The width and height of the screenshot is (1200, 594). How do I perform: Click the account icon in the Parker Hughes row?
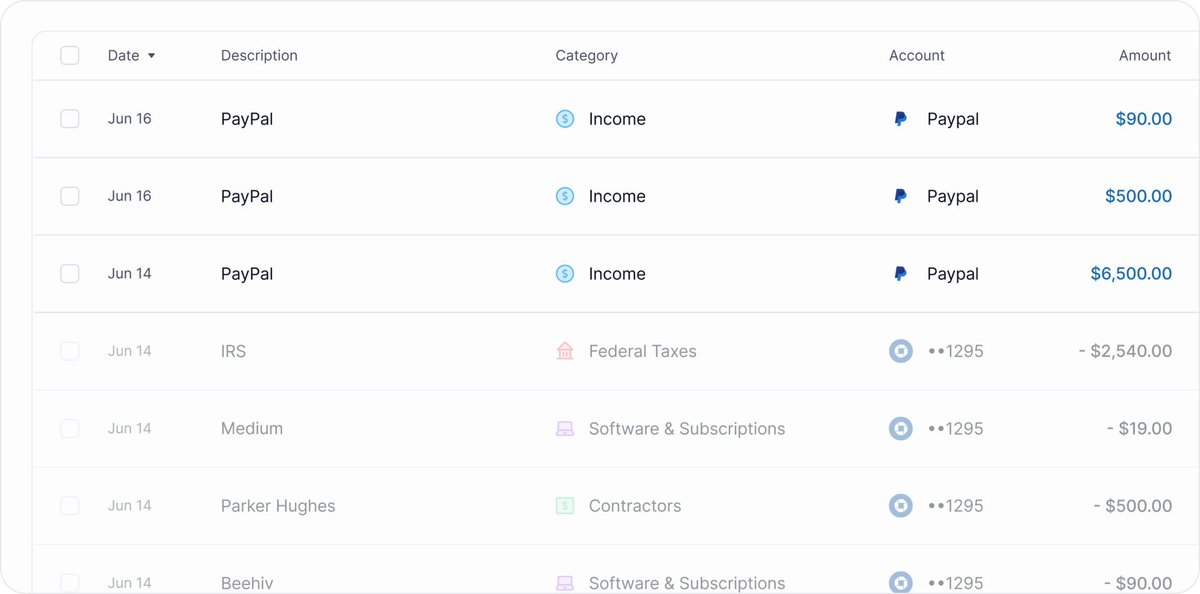coord(901,506)
